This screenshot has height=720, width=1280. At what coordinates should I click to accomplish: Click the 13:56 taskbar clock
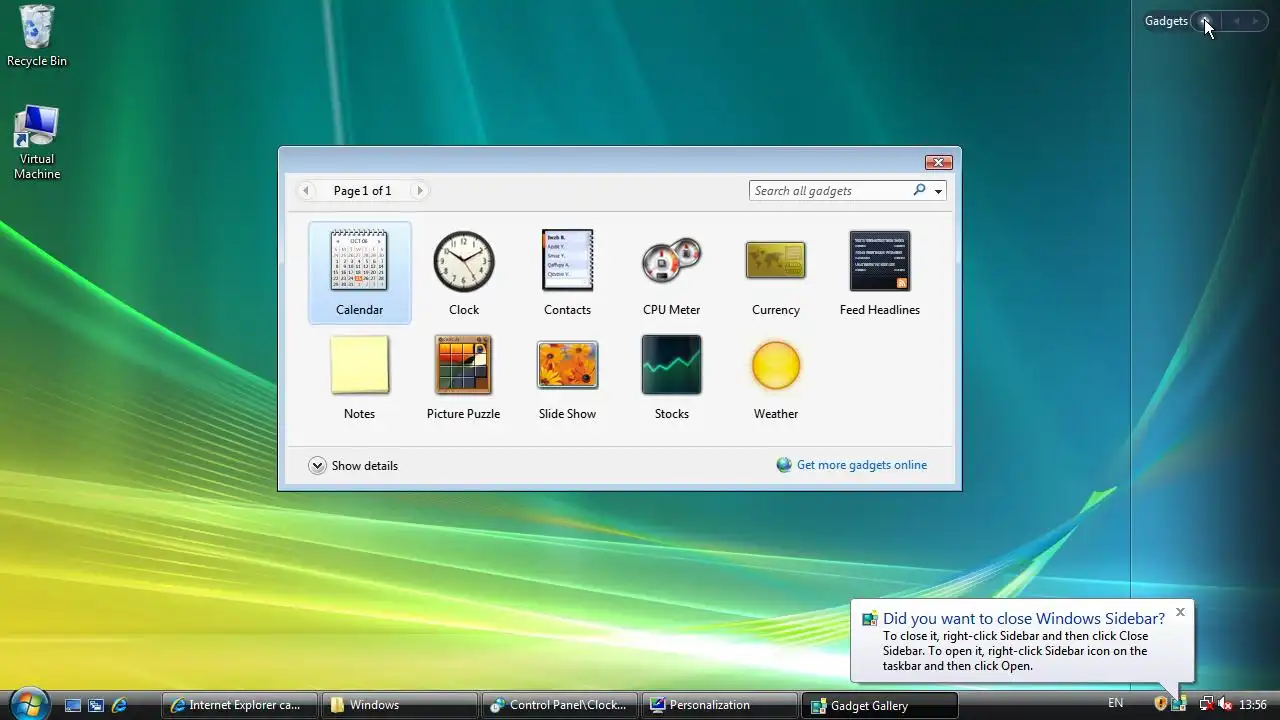tap(1253, 704)
